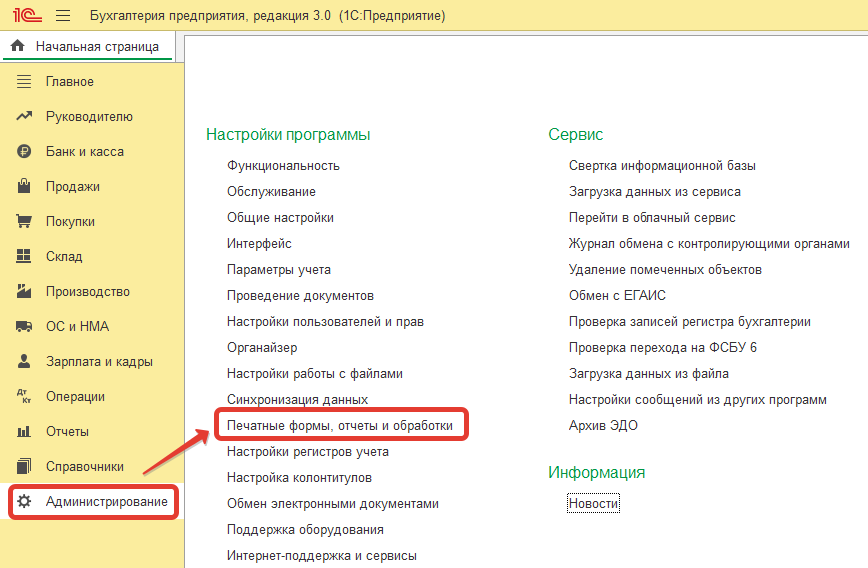Open Настройки регистров учета
The height and width of the screenshot is (568, 868).
click(308, 452)
